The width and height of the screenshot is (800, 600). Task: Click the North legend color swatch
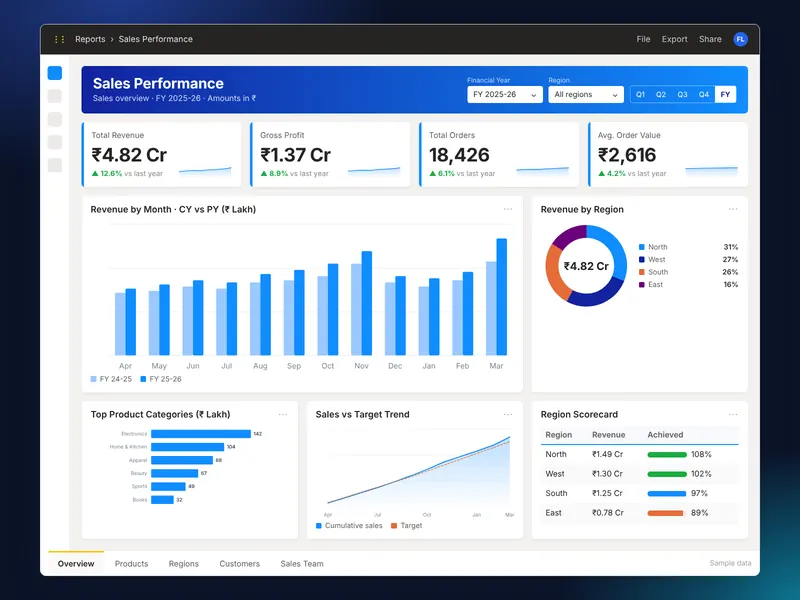pyautogui.click(x=641, y=247)
